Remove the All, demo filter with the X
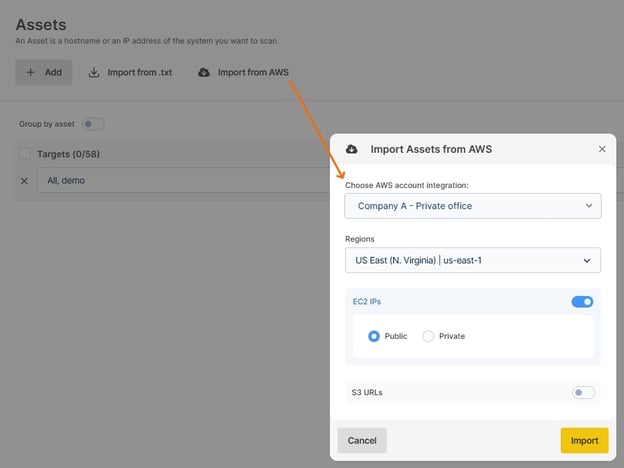The image size is (624, 468). pos(25,180)
